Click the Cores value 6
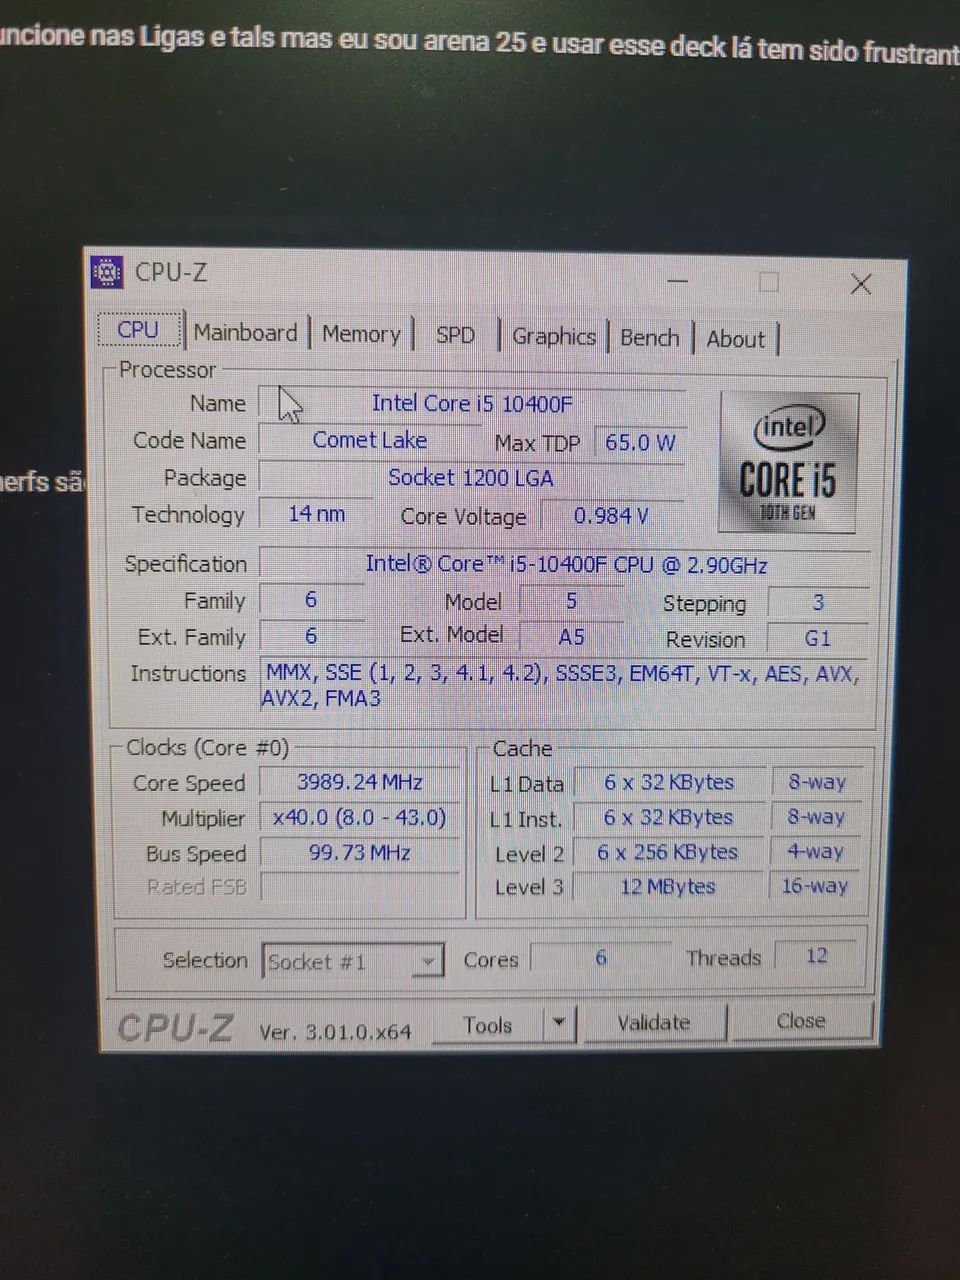Screen dimensions: 960x1280 (x=601, y=957)
